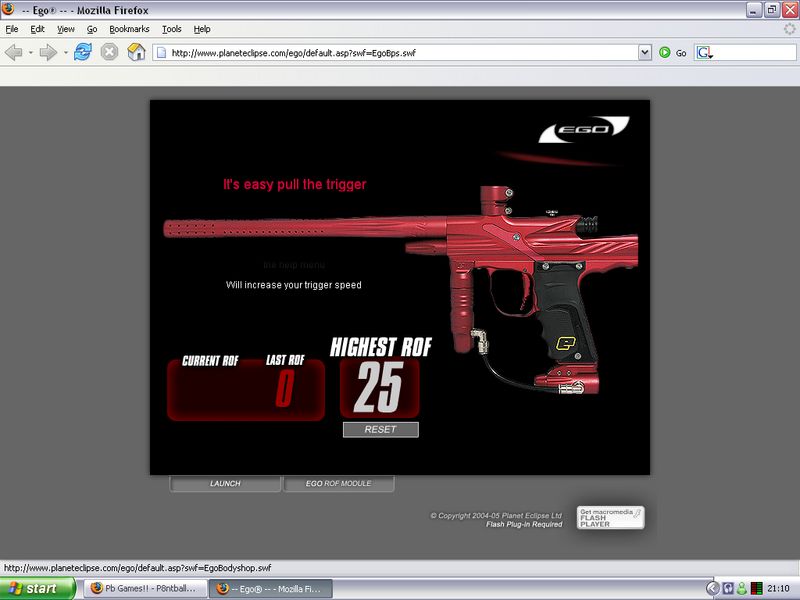Select the Ego Mozilla Firefox taskbar button
Viewport: 800px width, 600px height.
click(x=271, y=588)
